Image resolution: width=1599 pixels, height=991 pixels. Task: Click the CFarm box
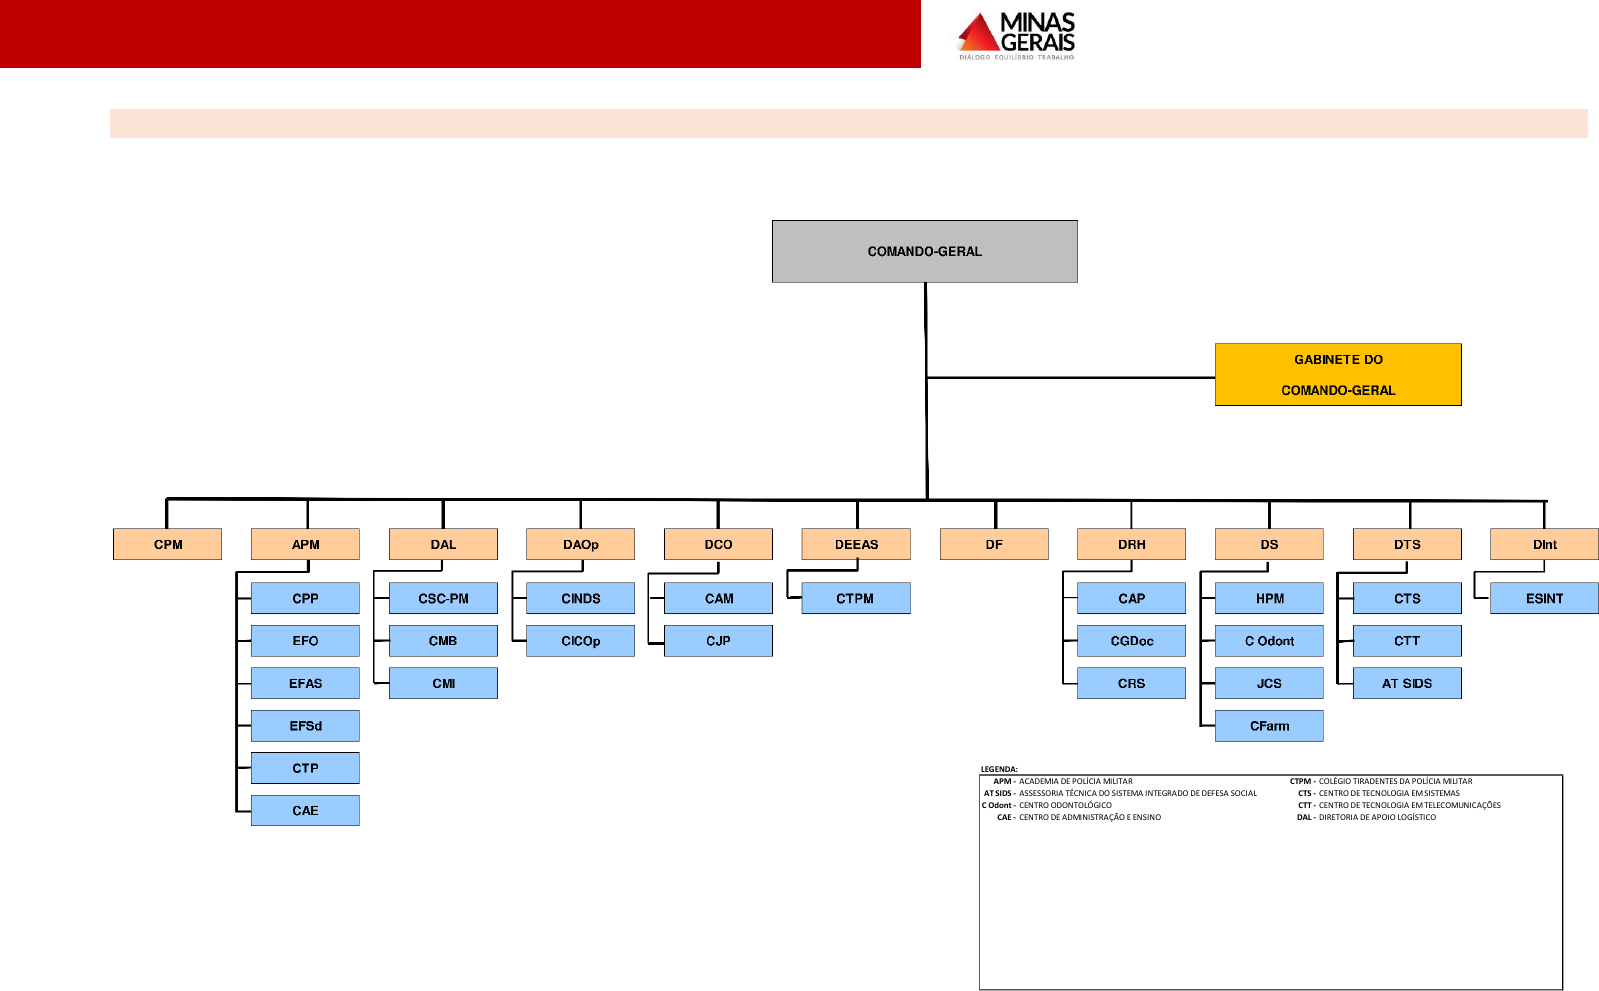coord(1269,726)
